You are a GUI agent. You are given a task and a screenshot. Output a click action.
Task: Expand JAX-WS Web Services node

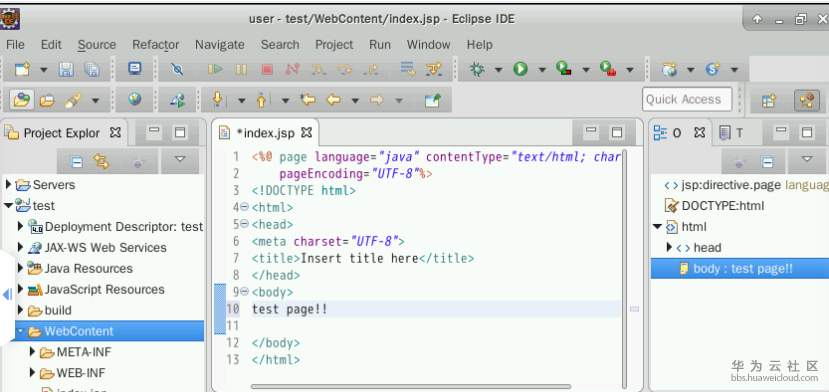tap(20, 247)
